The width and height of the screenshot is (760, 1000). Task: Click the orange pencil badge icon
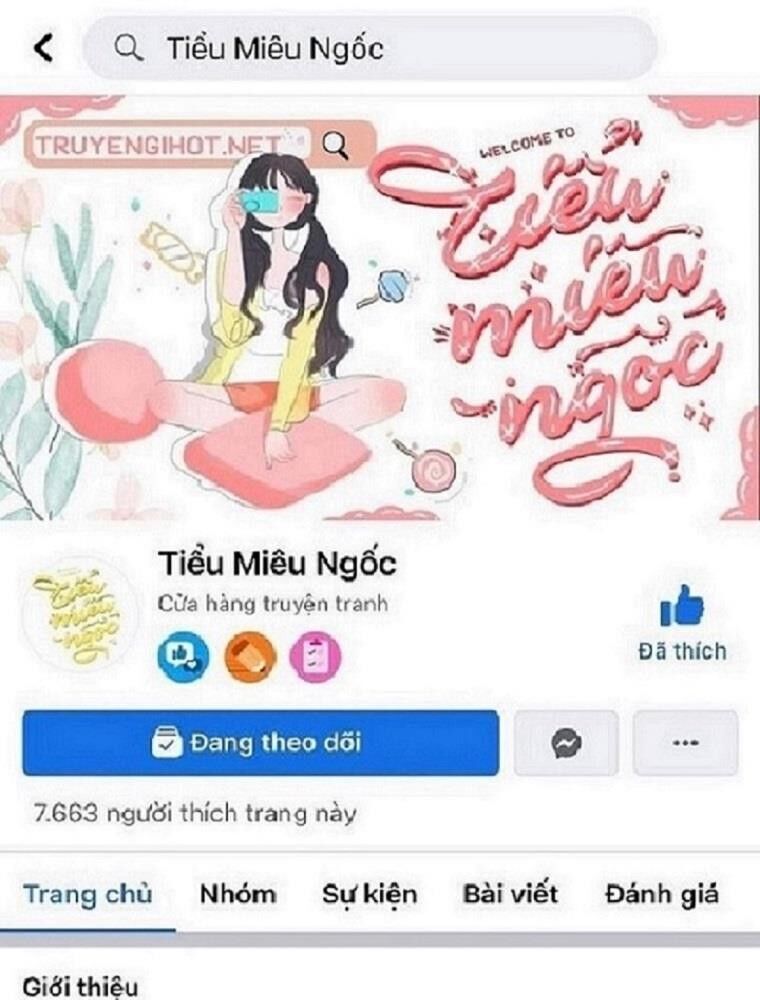click(x=251, y=656)
